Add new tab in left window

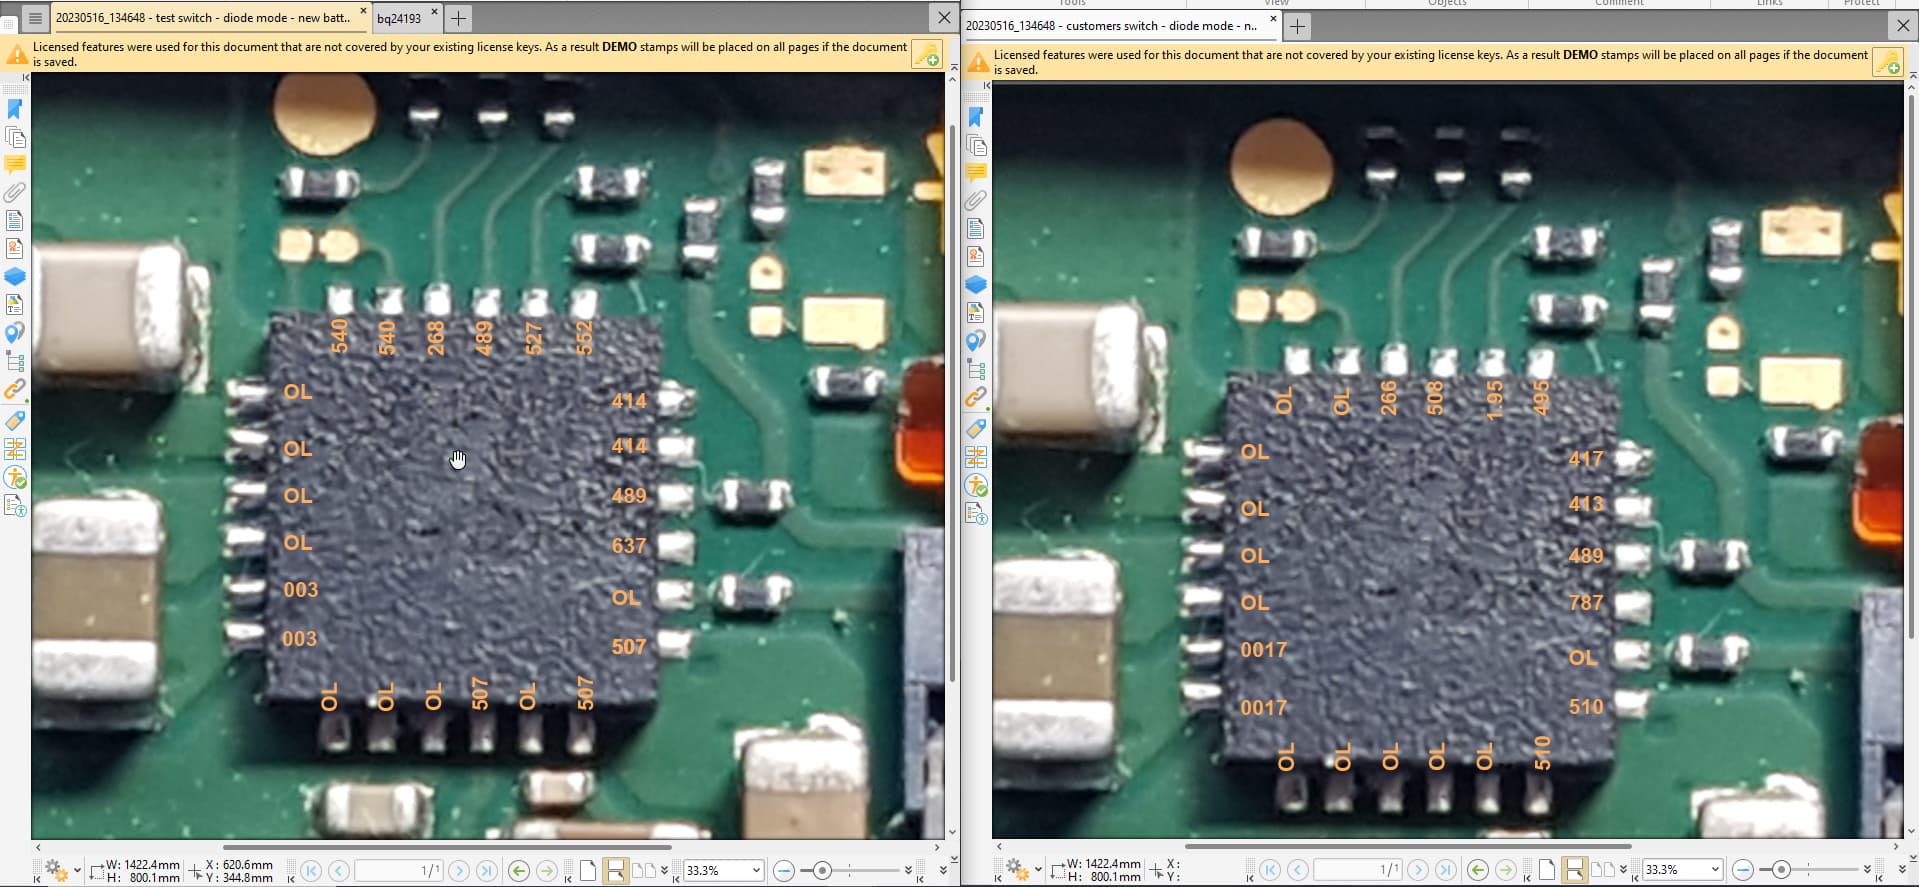[458, 18]
